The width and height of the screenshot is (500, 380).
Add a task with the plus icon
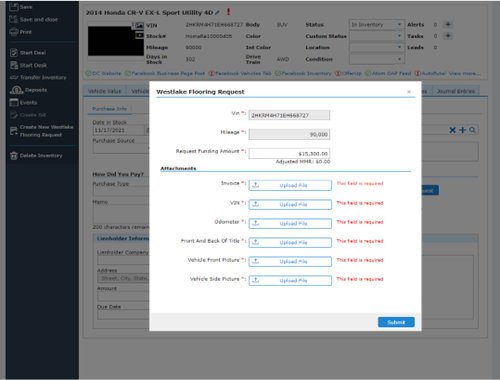(x=448, y=36)
